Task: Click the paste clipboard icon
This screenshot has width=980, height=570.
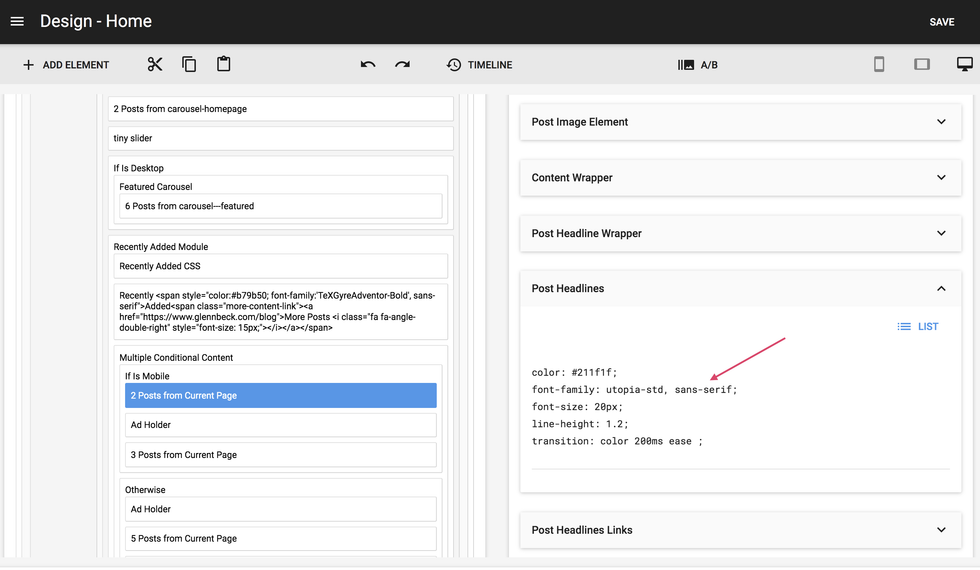Action: point(224,65)
